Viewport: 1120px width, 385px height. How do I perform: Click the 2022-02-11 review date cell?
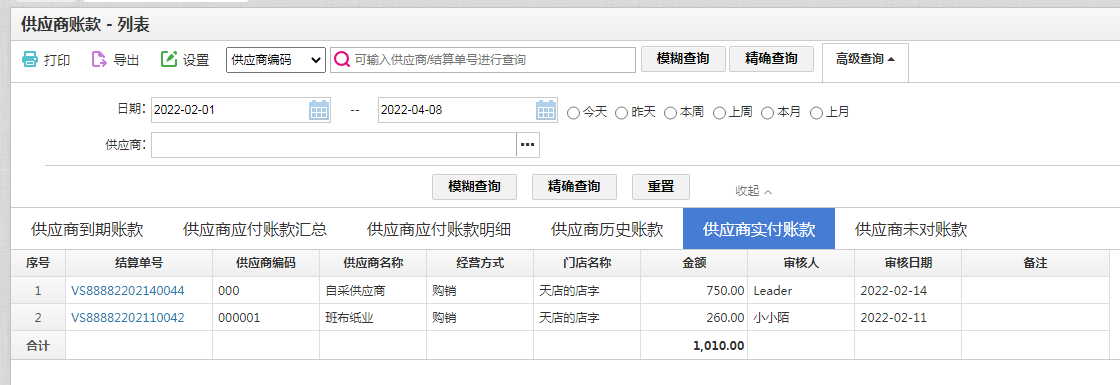[908, 318]
